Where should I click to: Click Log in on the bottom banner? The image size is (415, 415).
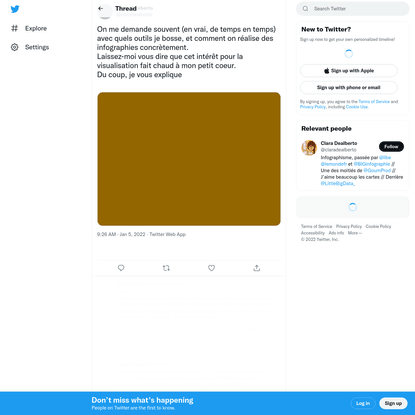point(363,403)
